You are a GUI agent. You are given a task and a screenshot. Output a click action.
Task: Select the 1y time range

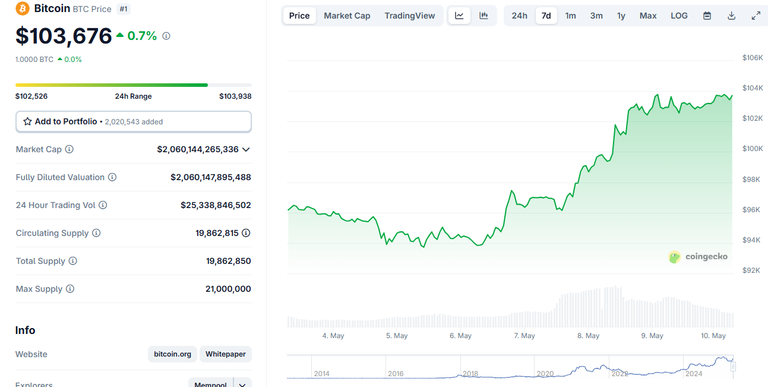621,16
